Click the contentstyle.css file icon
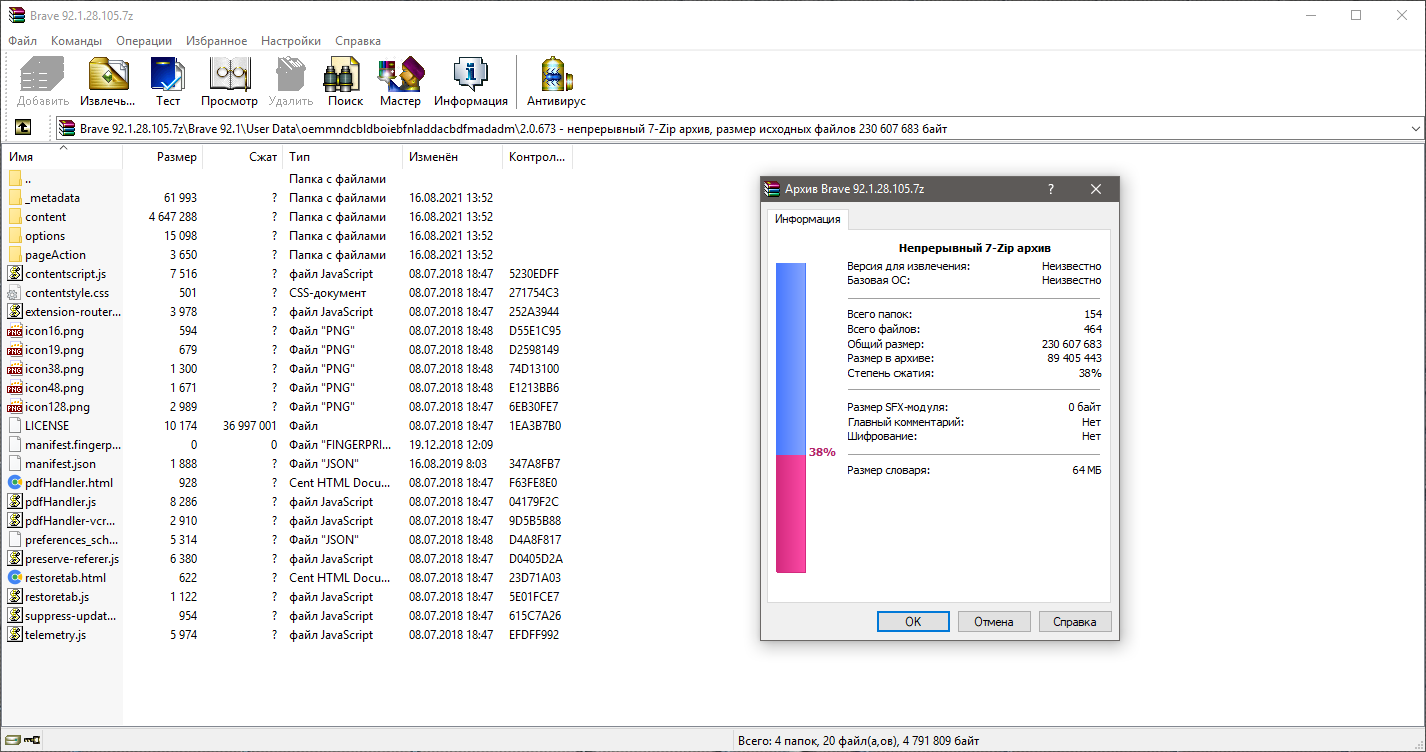1426x752 pixels. [15, 293]
